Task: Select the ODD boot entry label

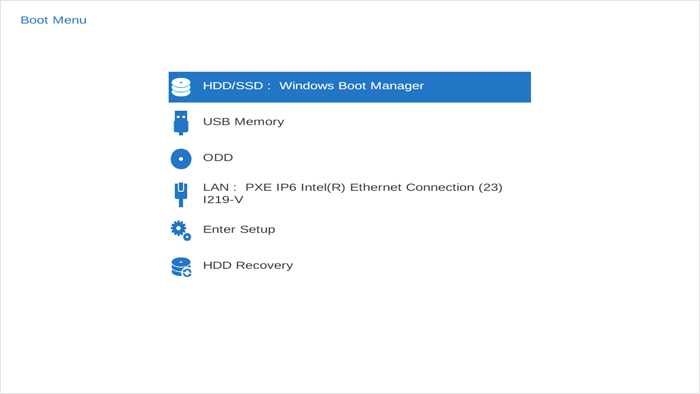Action: [218, 158]
